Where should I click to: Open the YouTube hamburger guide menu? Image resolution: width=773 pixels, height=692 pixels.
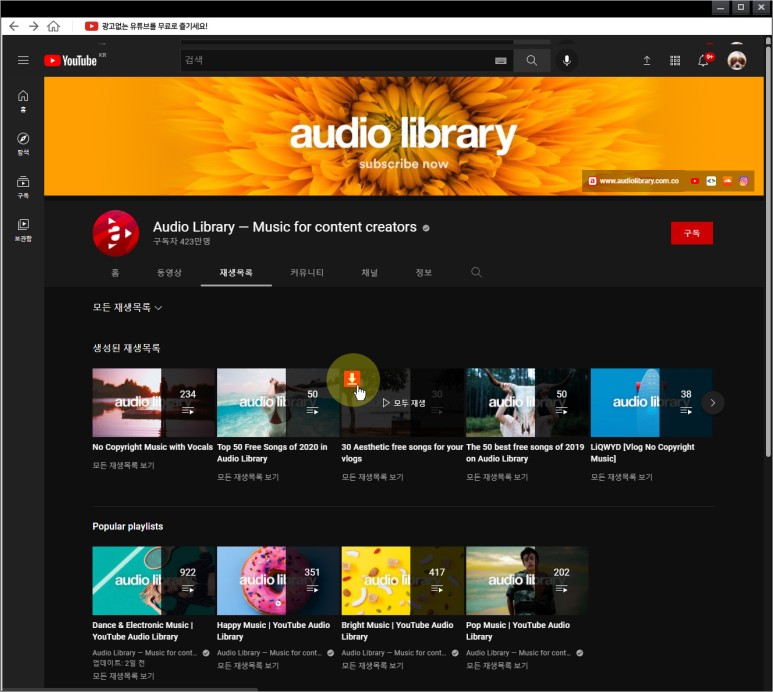coord(23,60)
